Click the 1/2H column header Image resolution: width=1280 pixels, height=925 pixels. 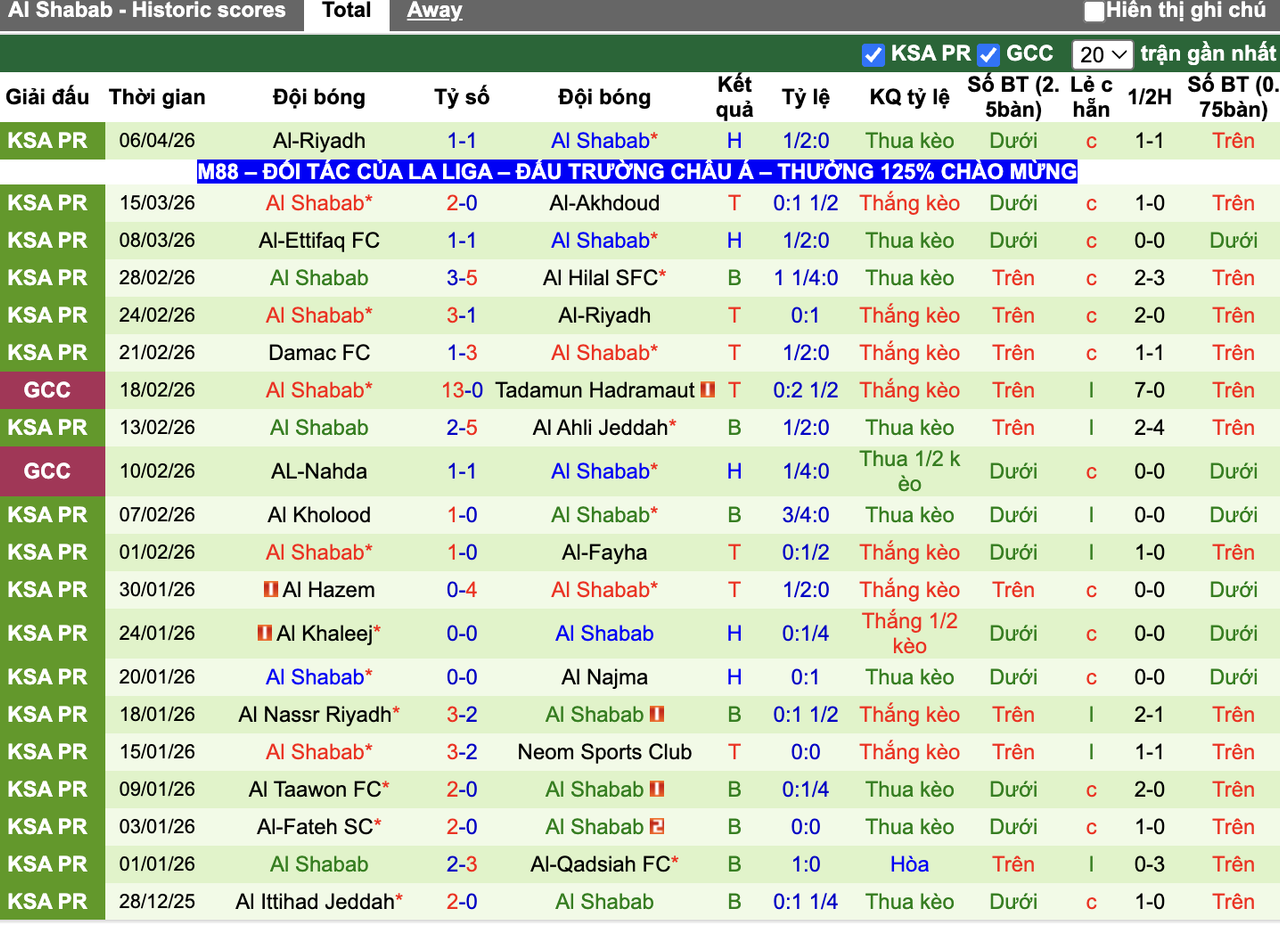click(x=1149, y=97)
